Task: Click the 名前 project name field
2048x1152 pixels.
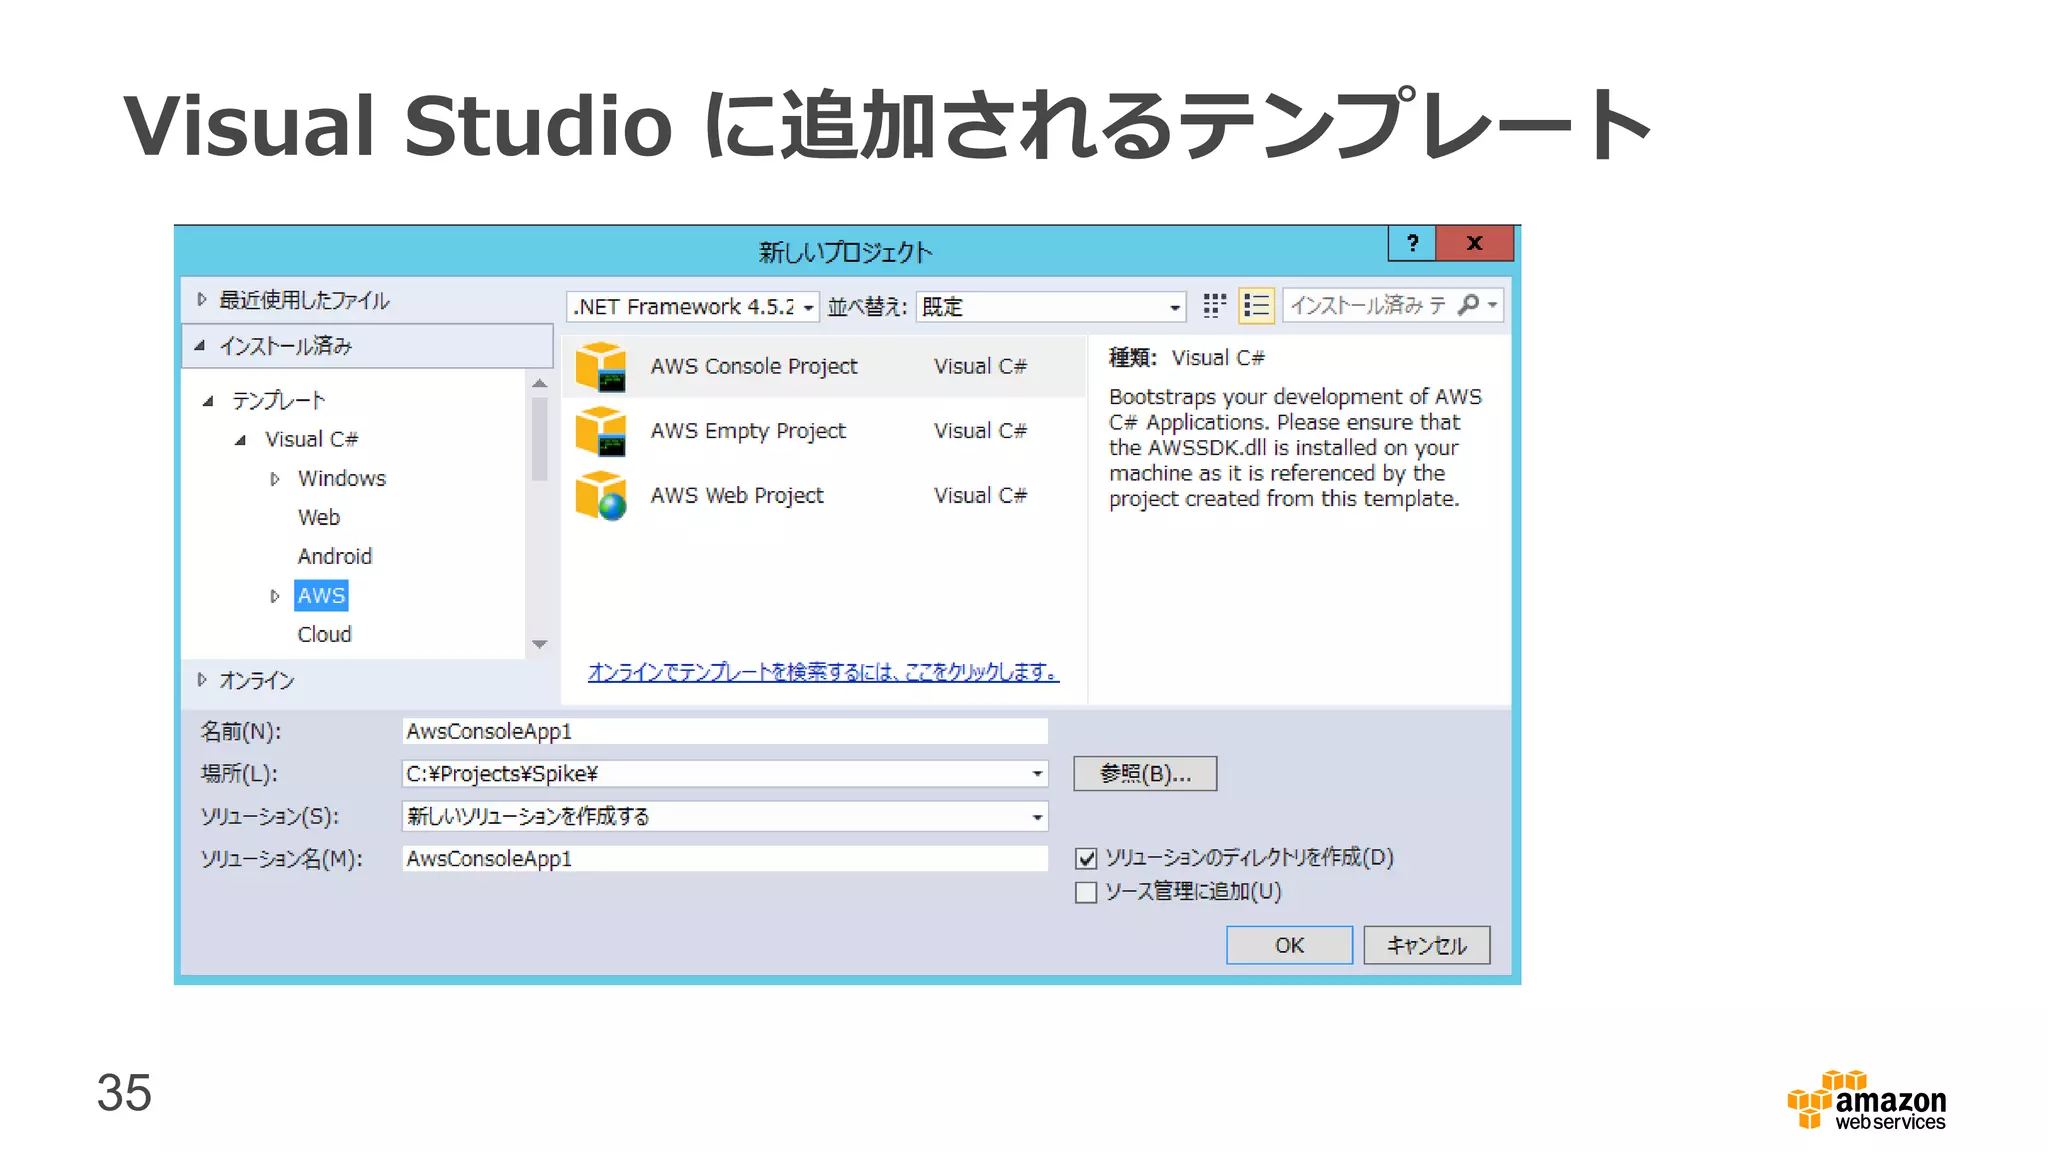Action: tap(725, 732)
